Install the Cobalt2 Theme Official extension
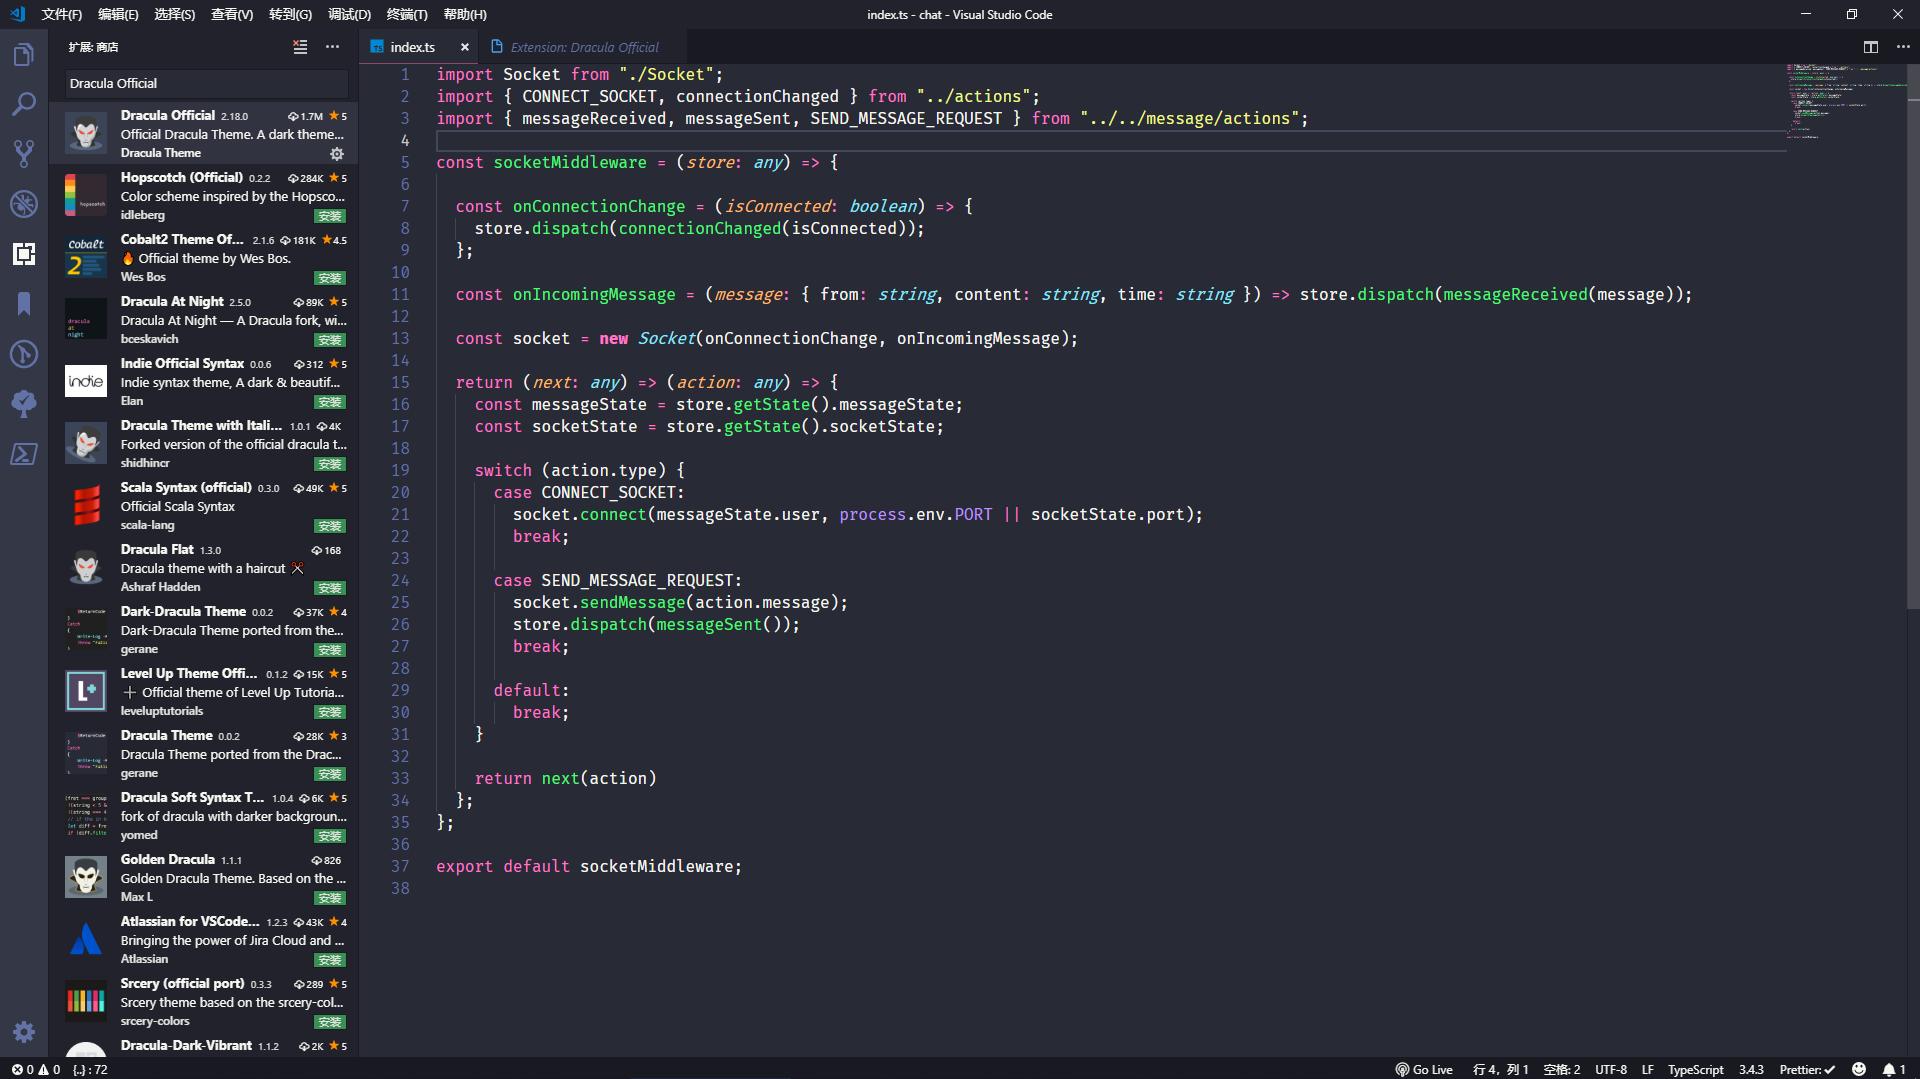This screenshot has width=1920, height=1079. point(329,278)
